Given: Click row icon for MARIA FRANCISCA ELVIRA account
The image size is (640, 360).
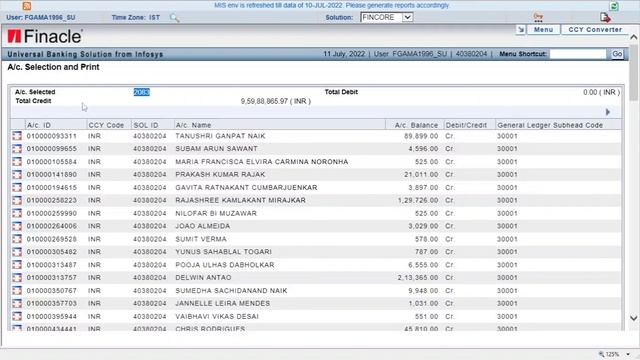Looking at the screenshot, I should pos(17,162).
